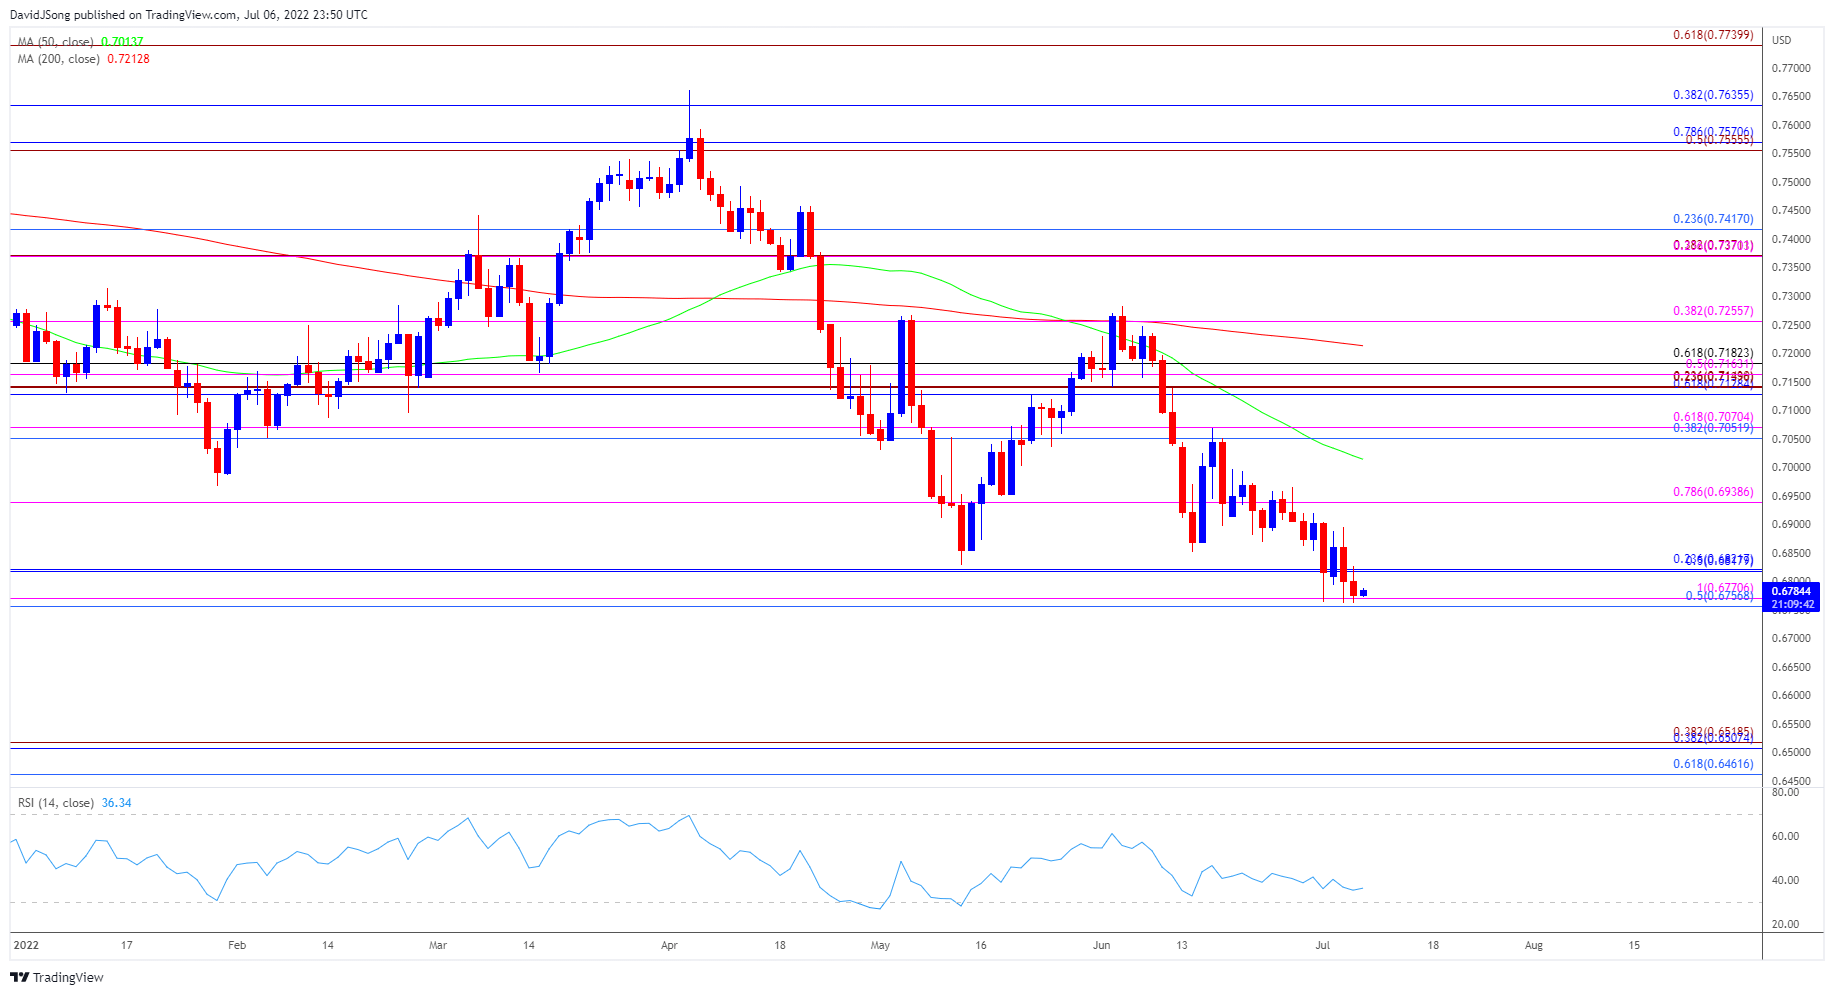Click the USD currency label on price axis
The image size is (1834, 995).
click(1781, 40)
